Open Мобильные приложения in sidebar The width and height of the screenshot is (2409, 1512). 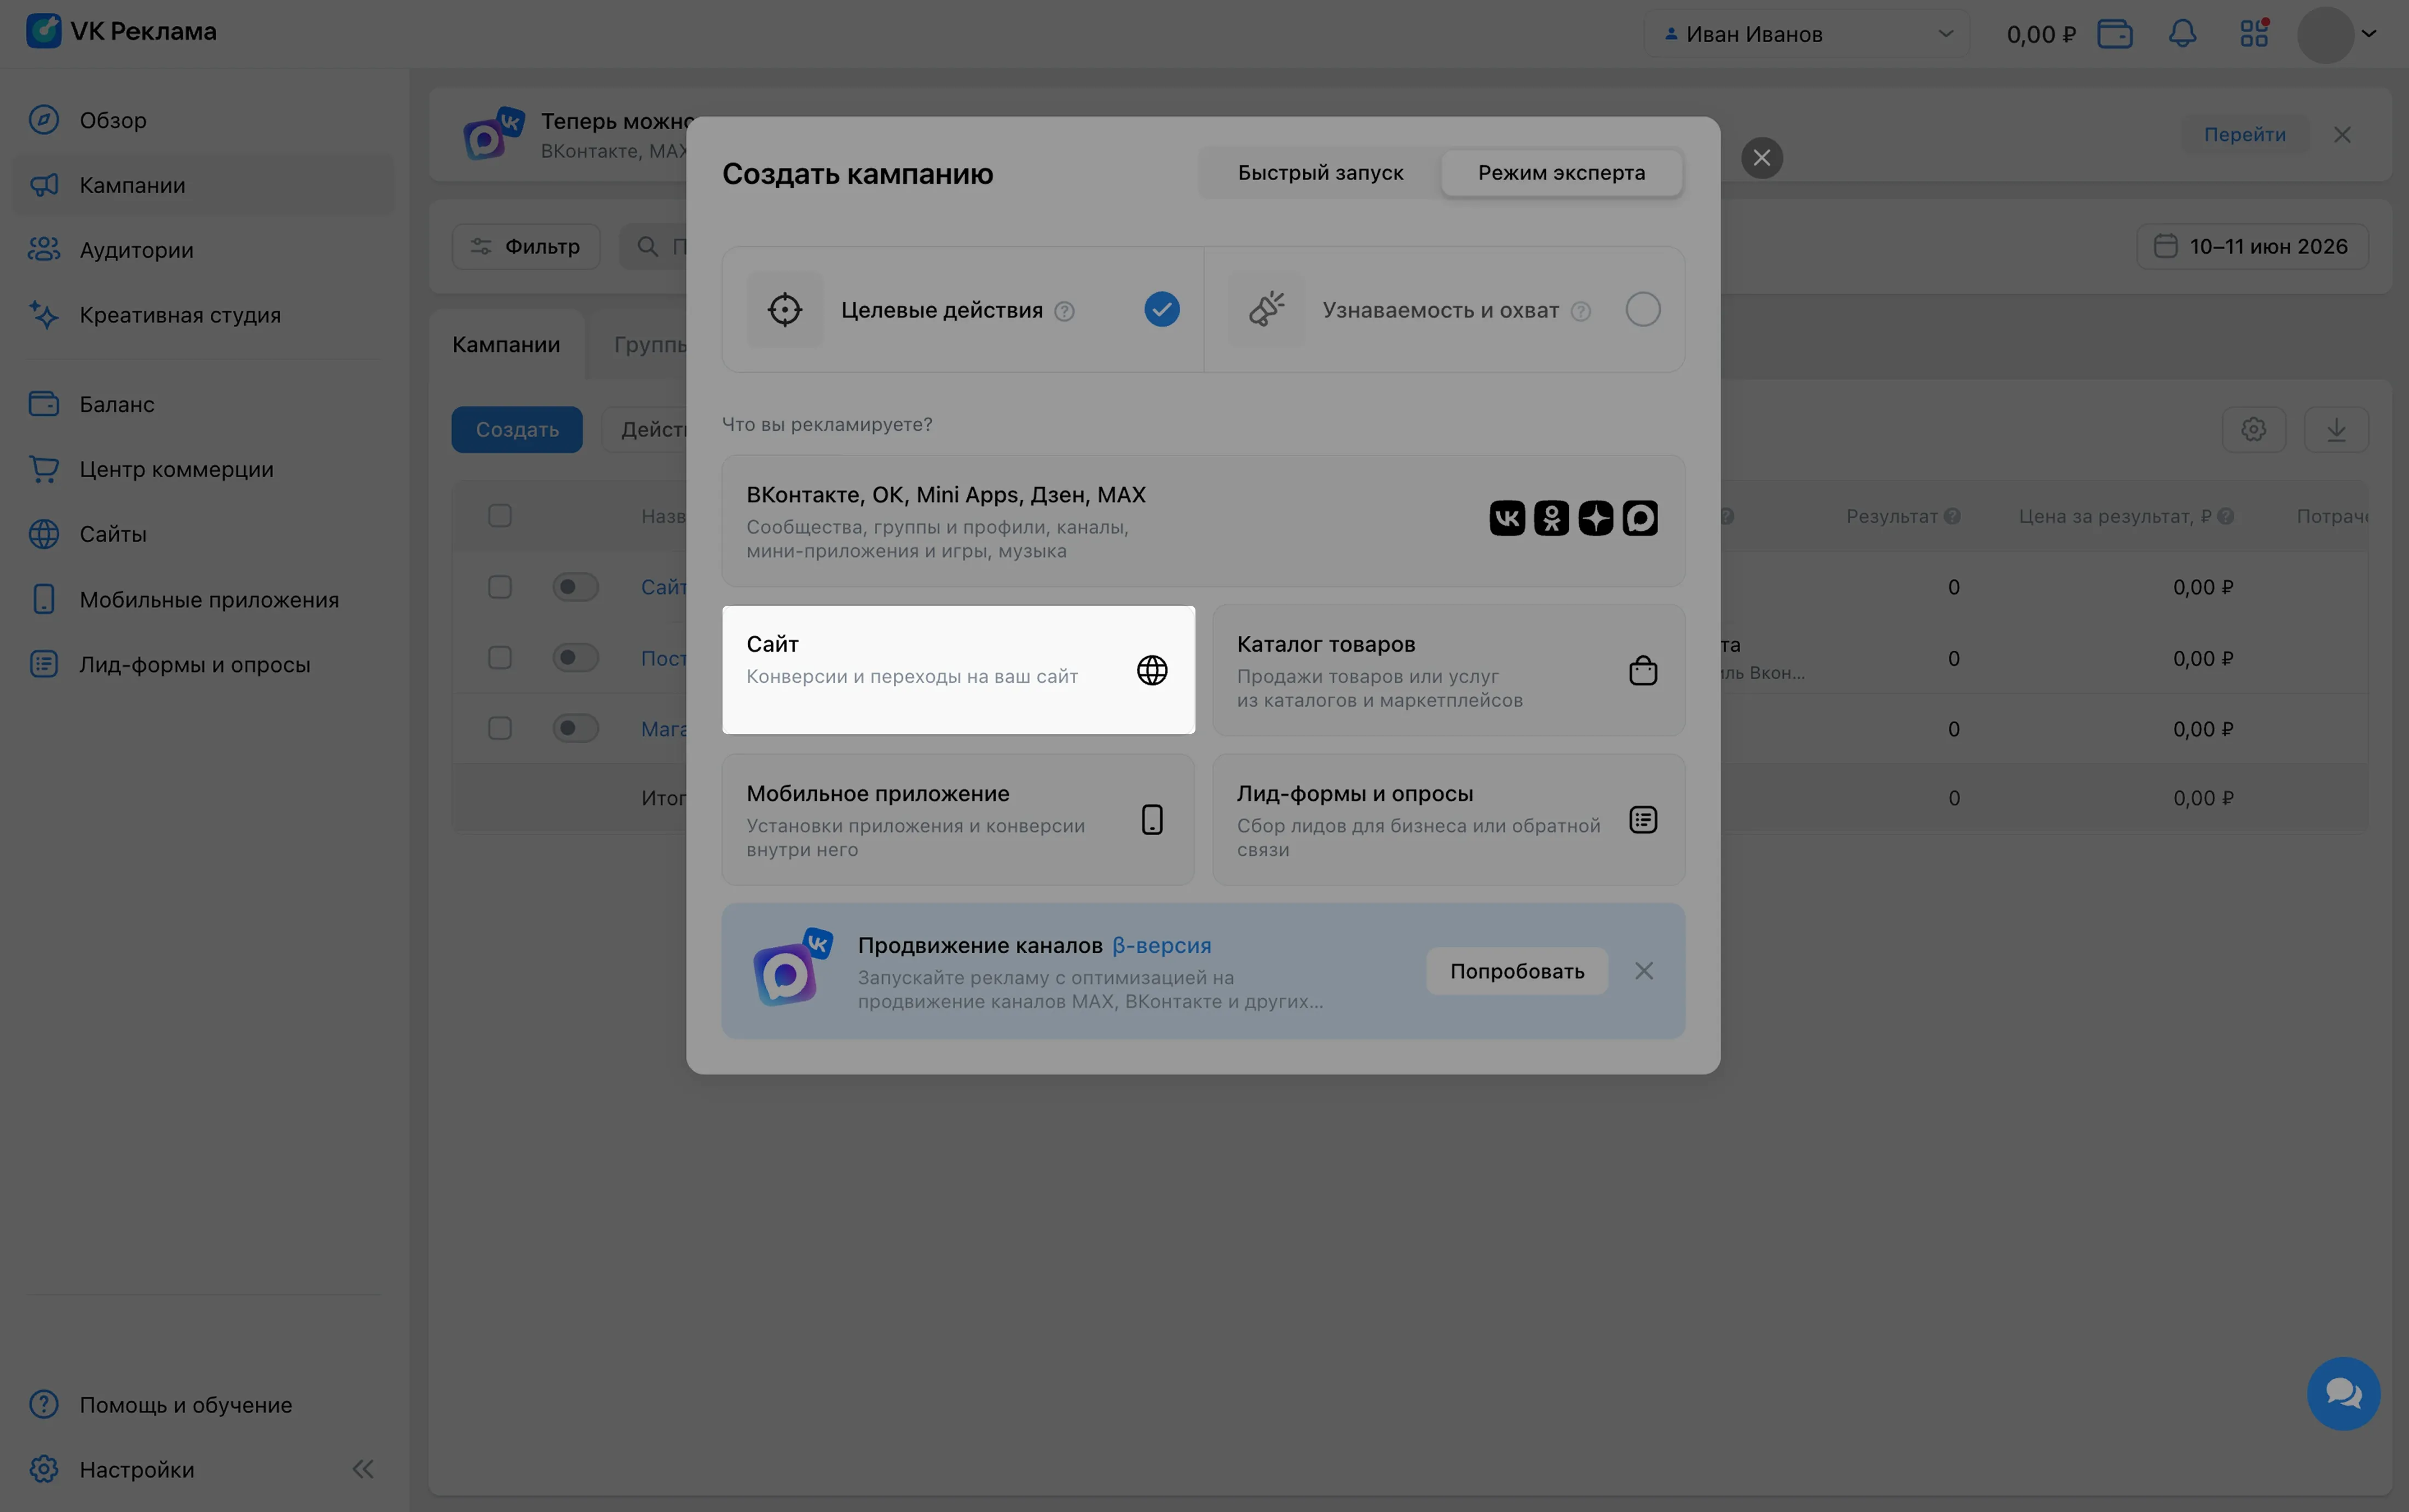click(x=203, y=599)
